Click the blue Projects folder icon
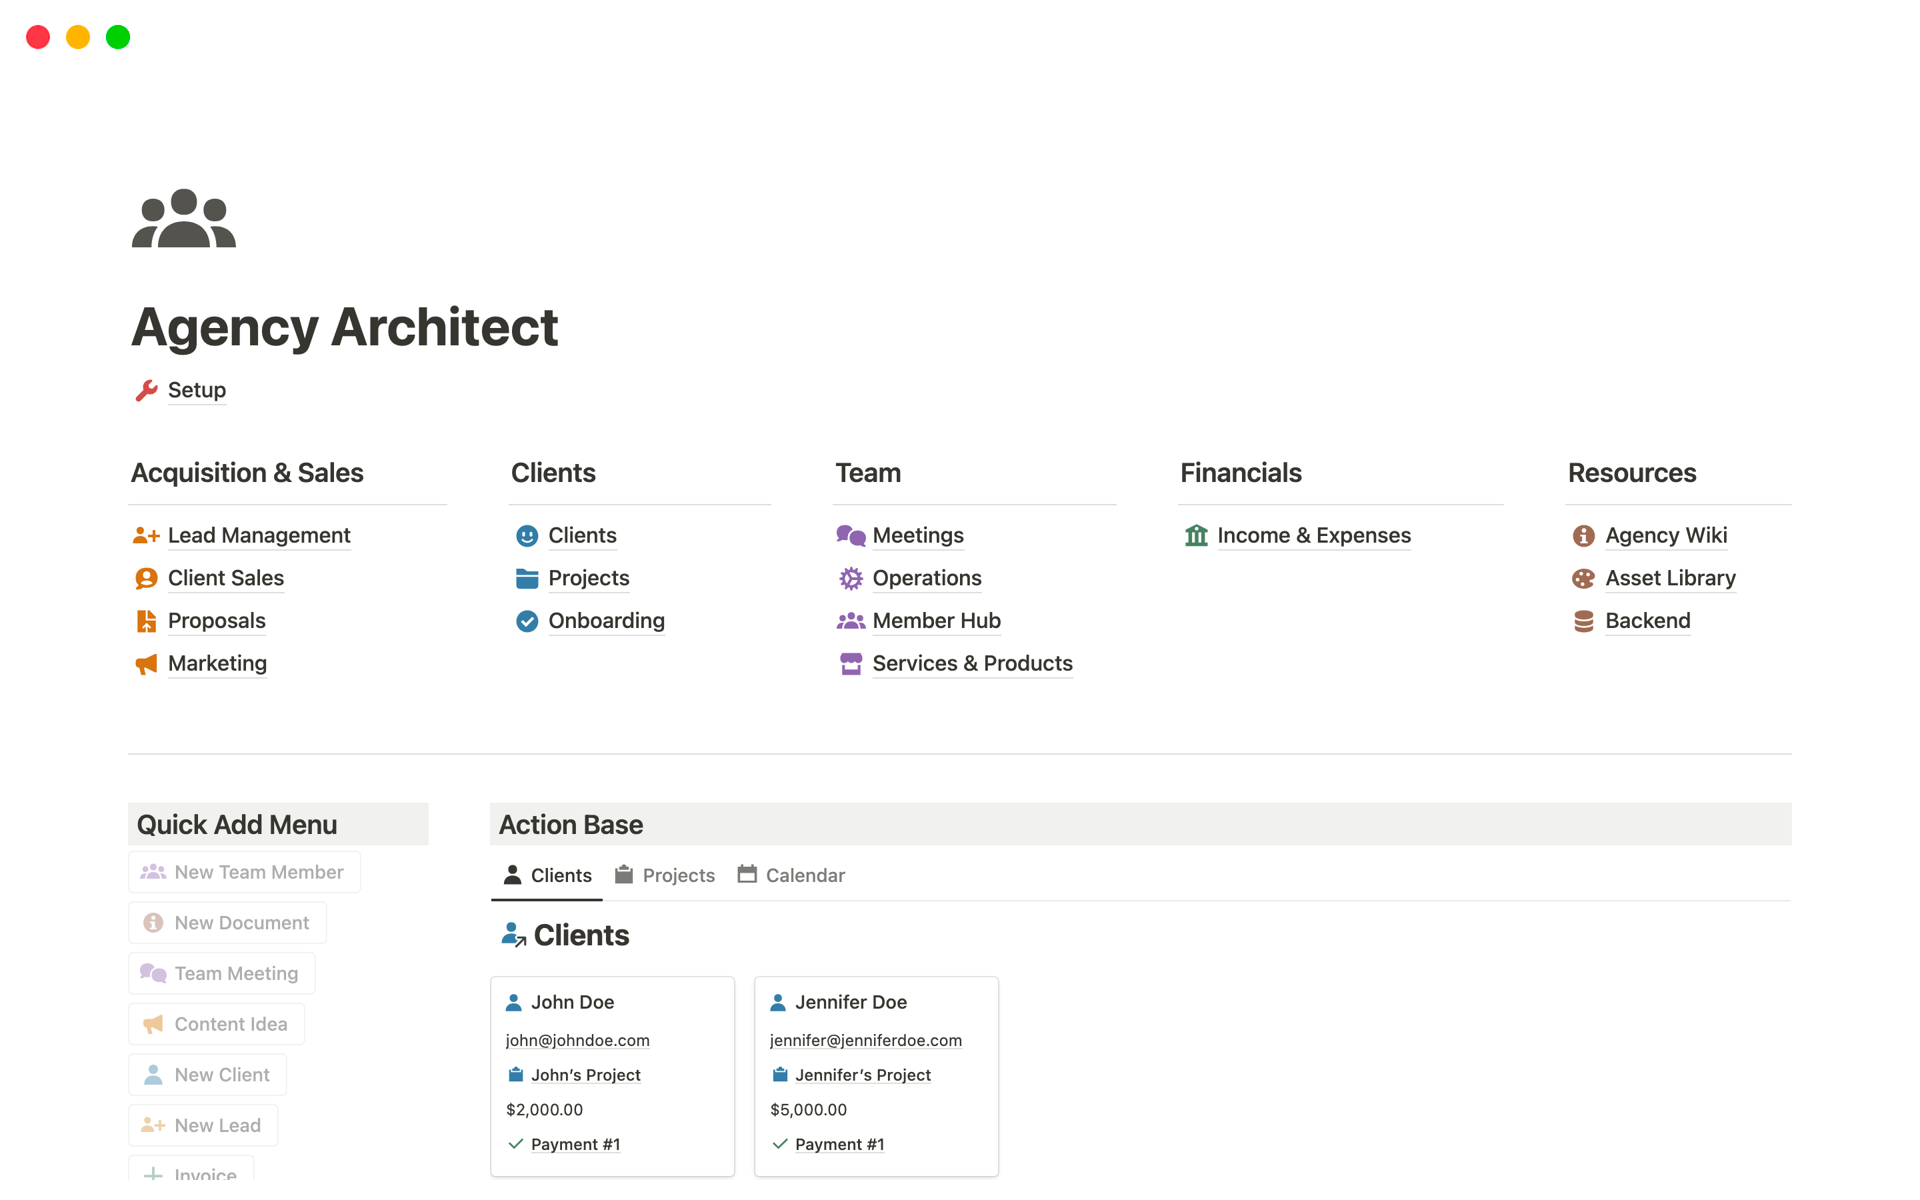1920x1200 pixels. pos(527,578)
